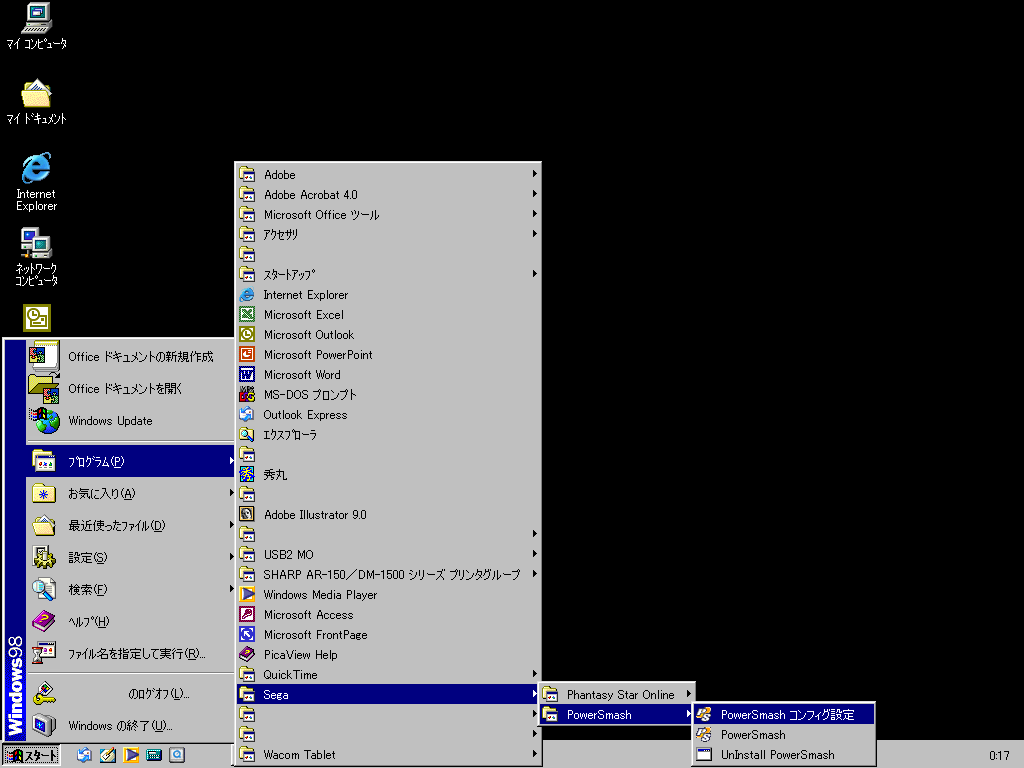Expand the QuickTime submenu
The width and height of the screenshot is (1024, 768).
point(388,675)
